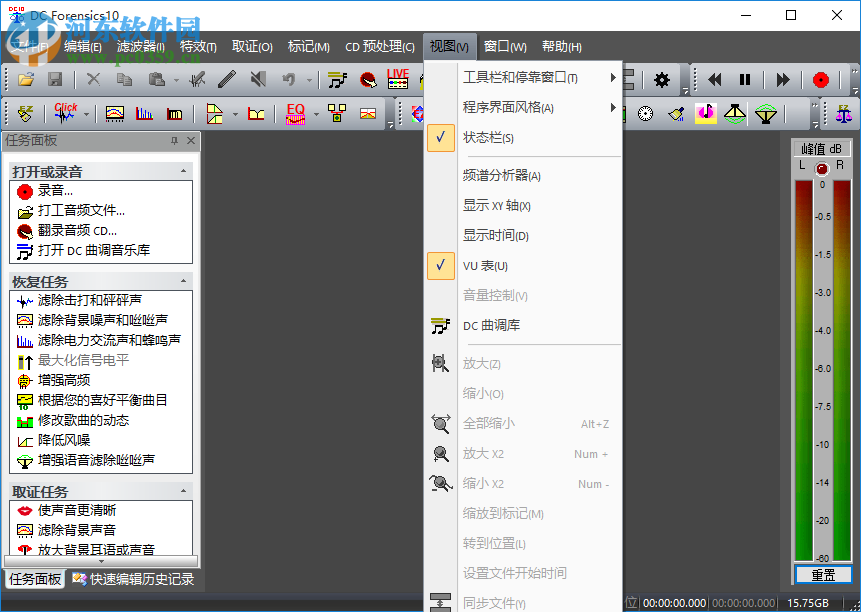Click the 重置 button under VU meter
Viewport: 861px width, 612px height.
(823, 575)
